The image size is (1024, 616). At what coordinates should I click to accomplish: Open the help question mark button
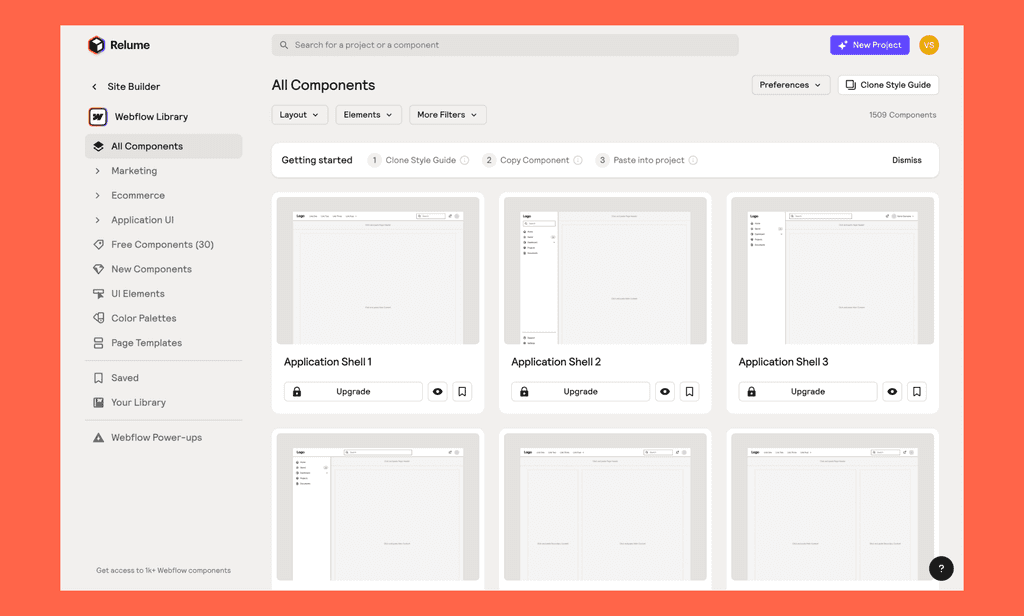pyautogui.click(x=941, y=568)
